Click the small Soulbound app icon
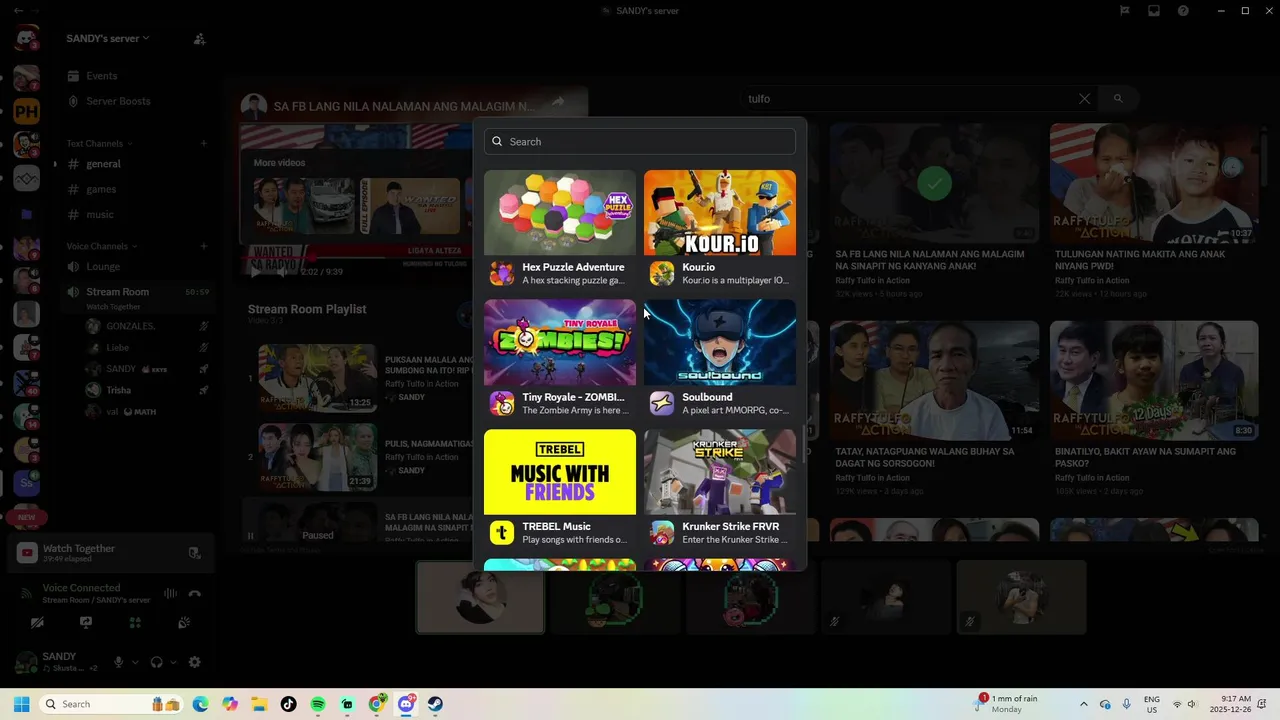The height and width of the screenshot is (720, 1280). (662, 403)
